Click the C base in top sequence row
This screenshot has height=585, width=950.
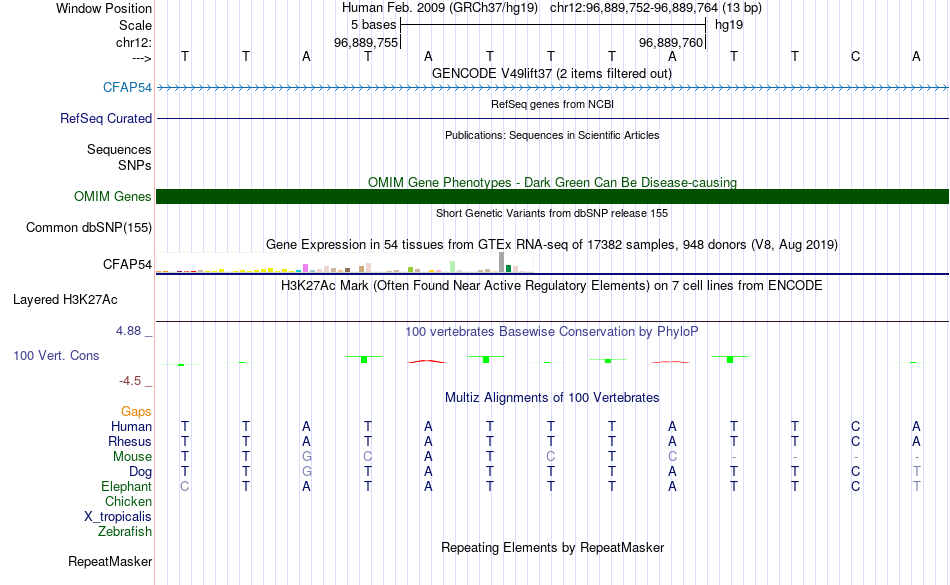pyautogui.click(x=855, y=56)
